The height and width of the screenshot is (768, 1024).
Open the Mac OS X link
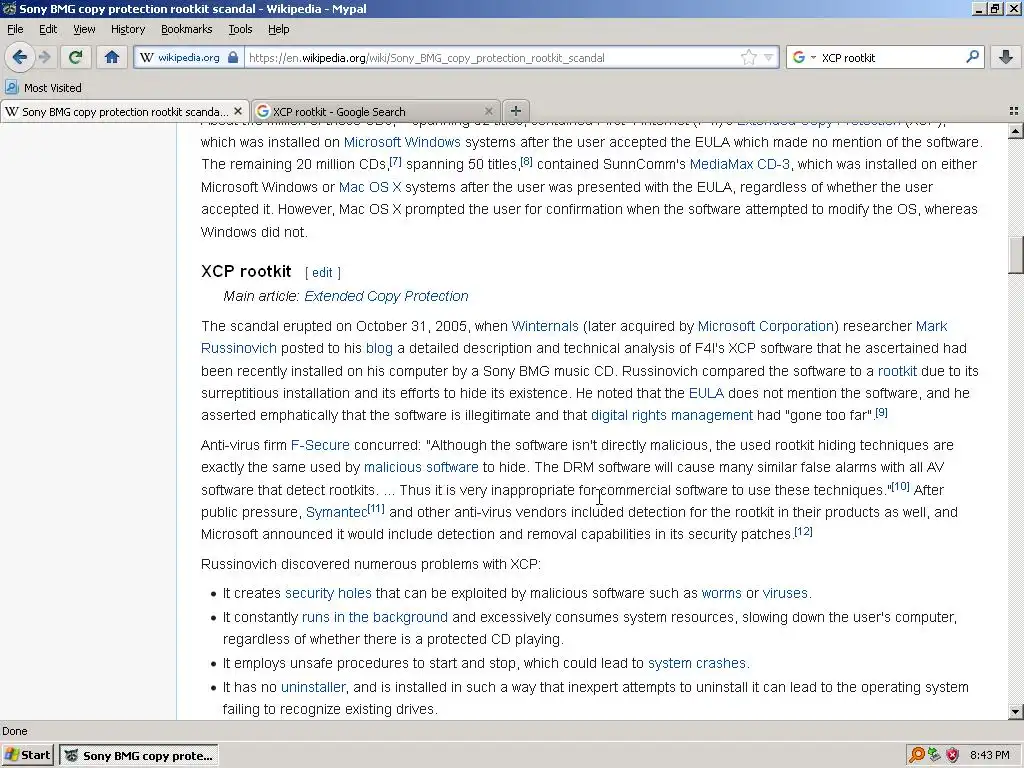pos(370,187)
